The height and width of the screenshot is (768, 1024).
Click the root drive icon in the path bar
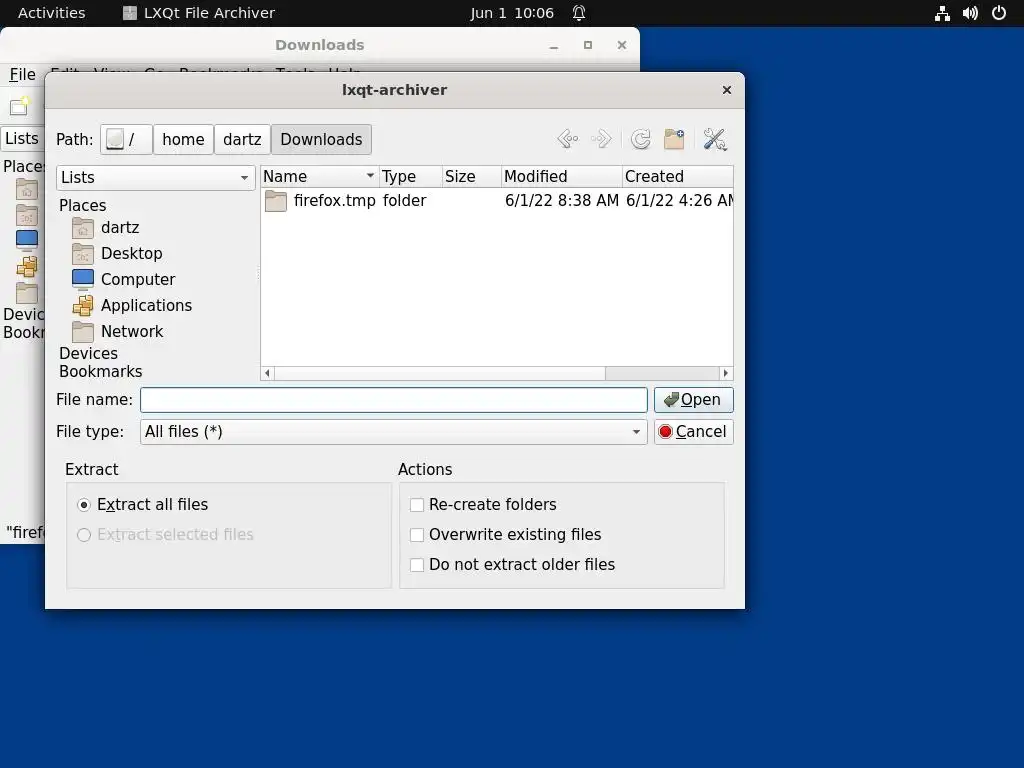(115, 139)
